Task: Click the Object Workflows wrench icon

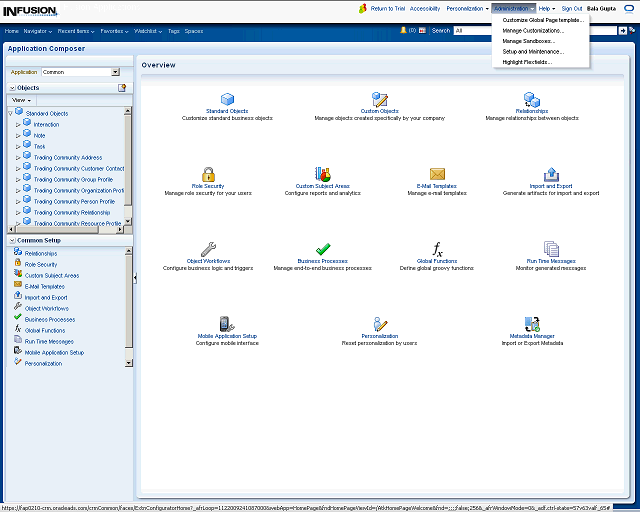Action: click(208, 249)
